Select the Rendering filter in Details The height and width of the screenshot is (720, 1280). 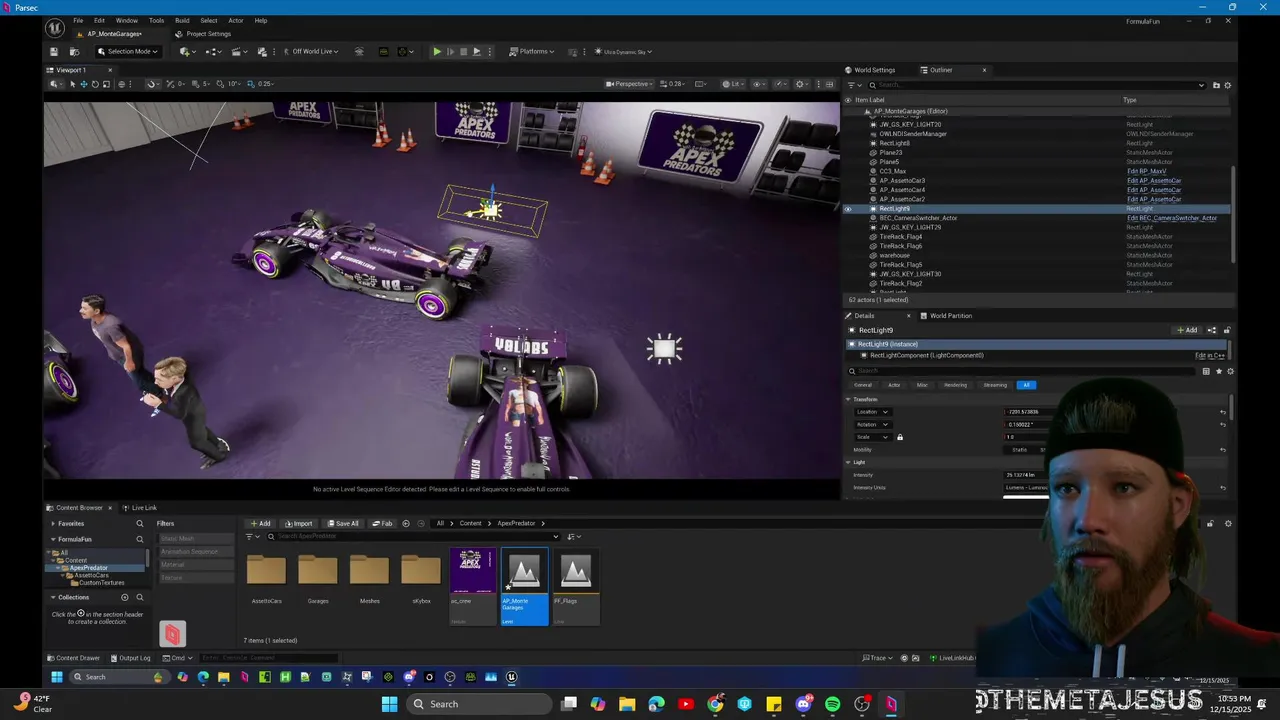click(955, 385)
